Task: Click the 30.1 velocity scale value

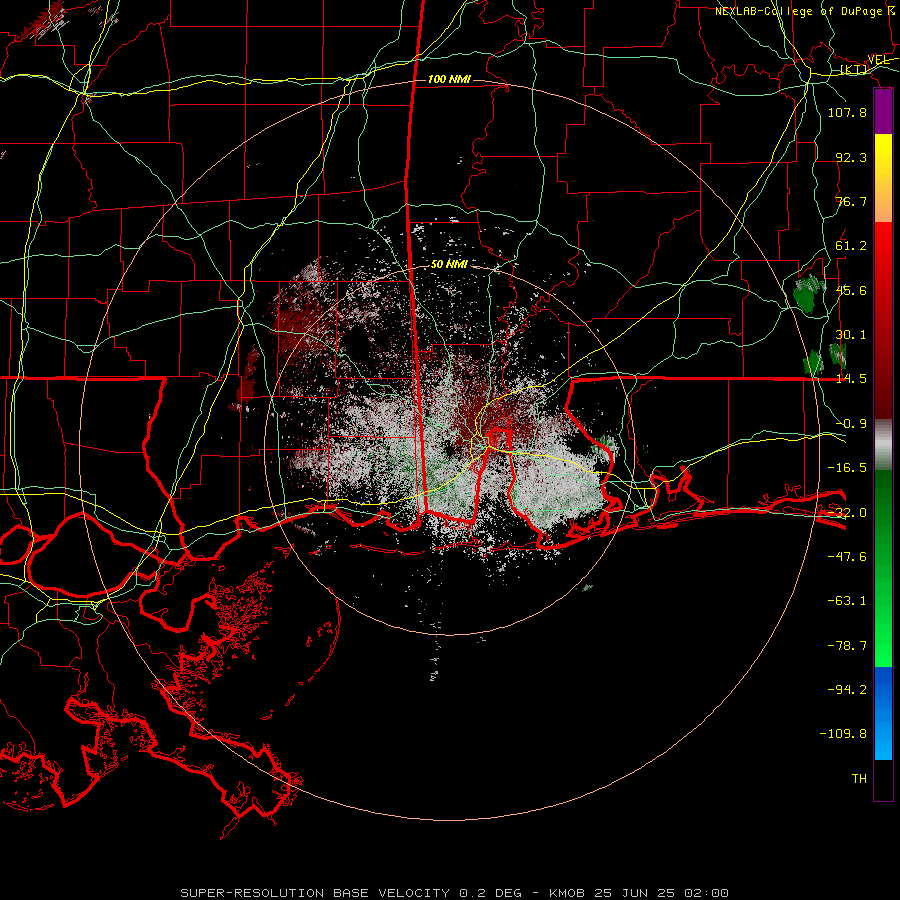Action: [x=851, y=335]
